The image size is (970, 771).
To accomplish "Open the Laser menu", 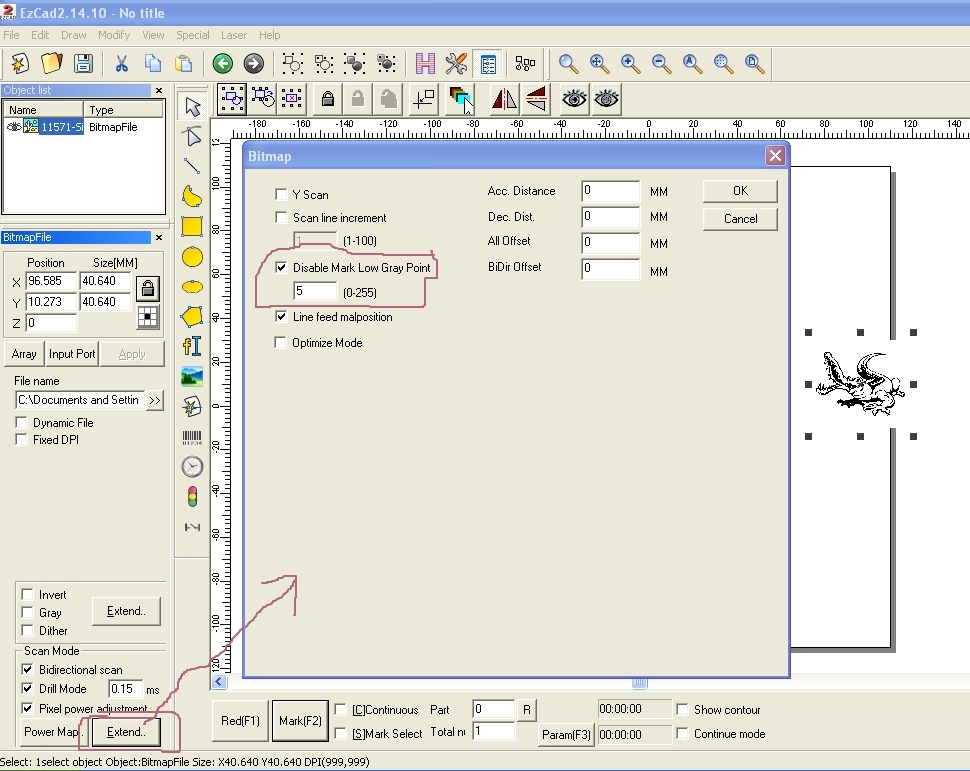I will (233, 35).
